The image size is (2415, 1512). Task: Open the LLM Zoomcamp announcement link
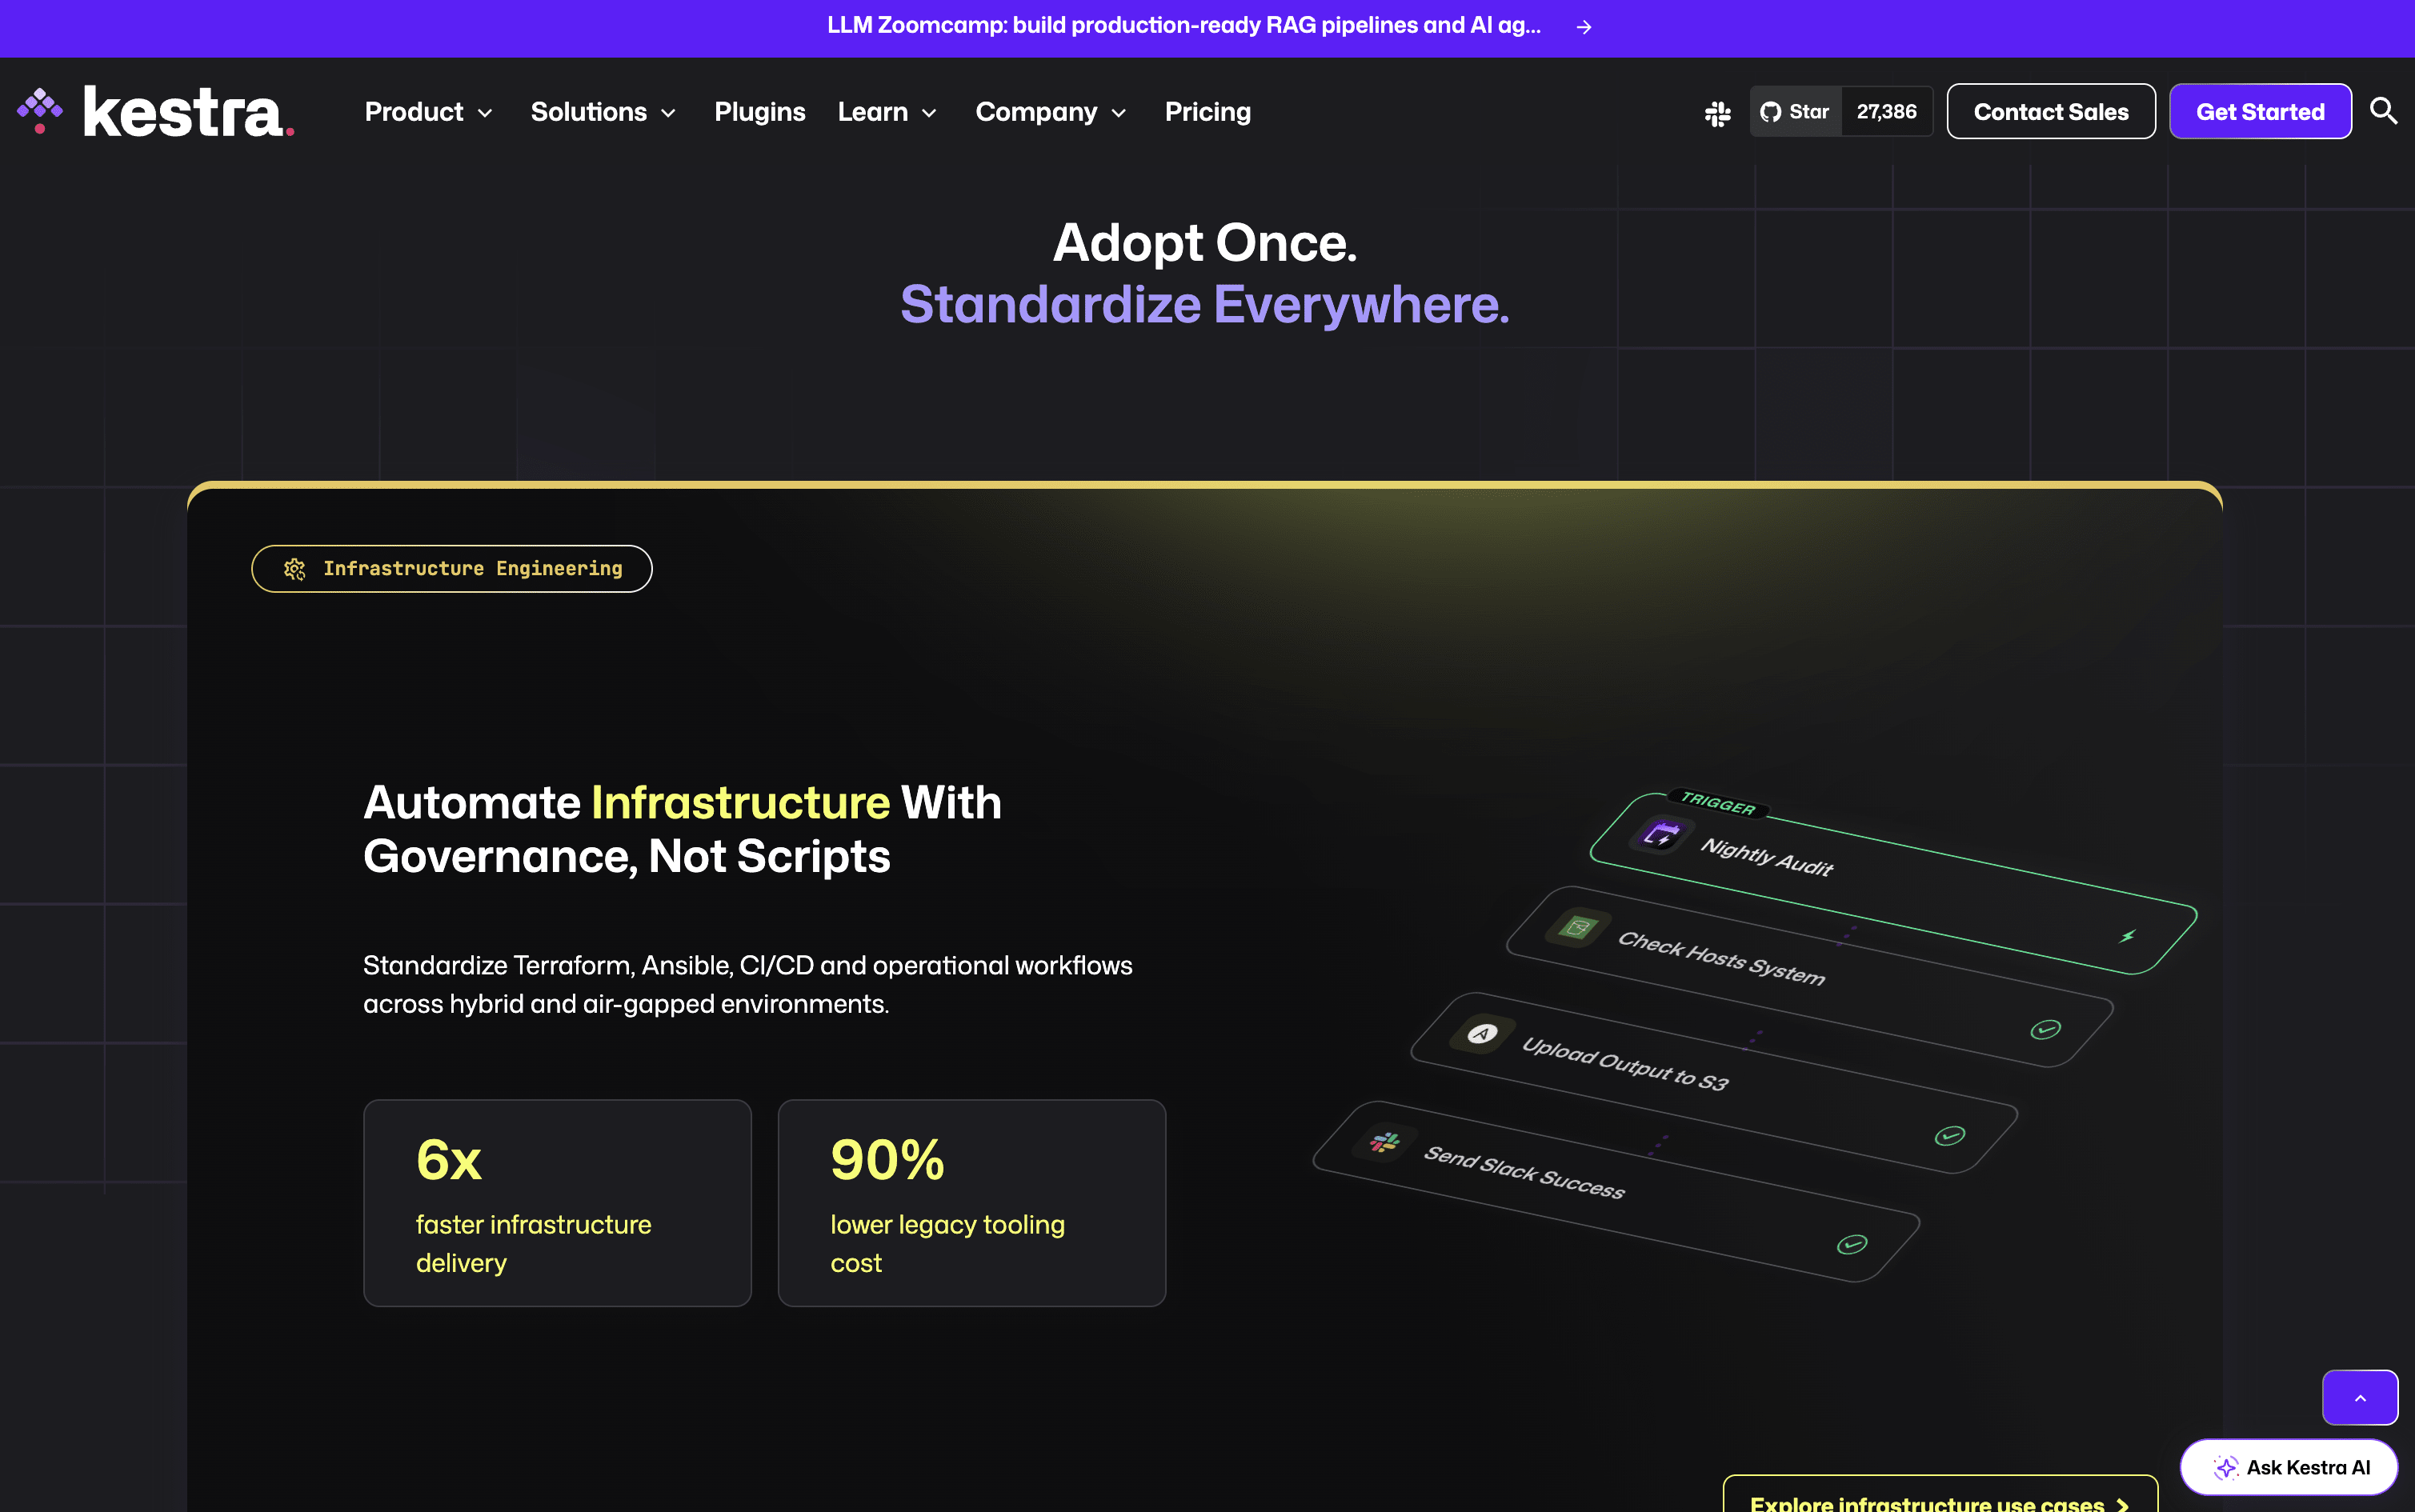(x=1184, y=26)
